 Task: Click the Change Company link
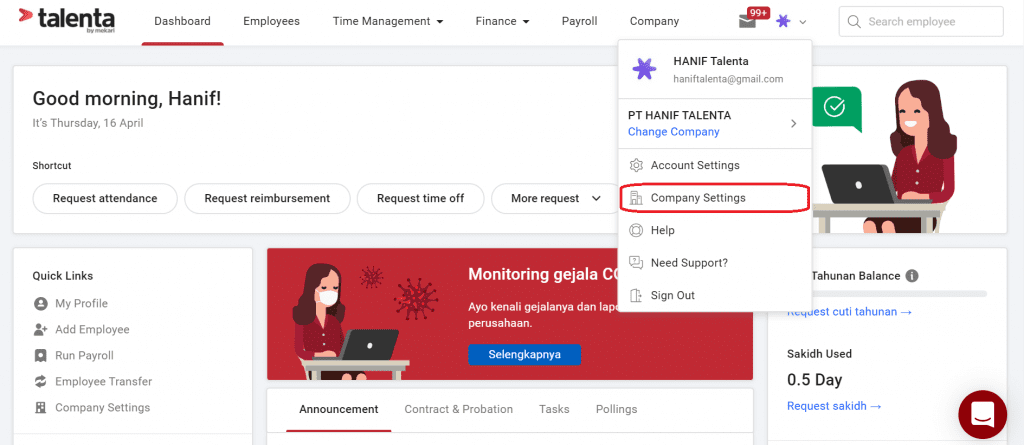coord(673,132)
